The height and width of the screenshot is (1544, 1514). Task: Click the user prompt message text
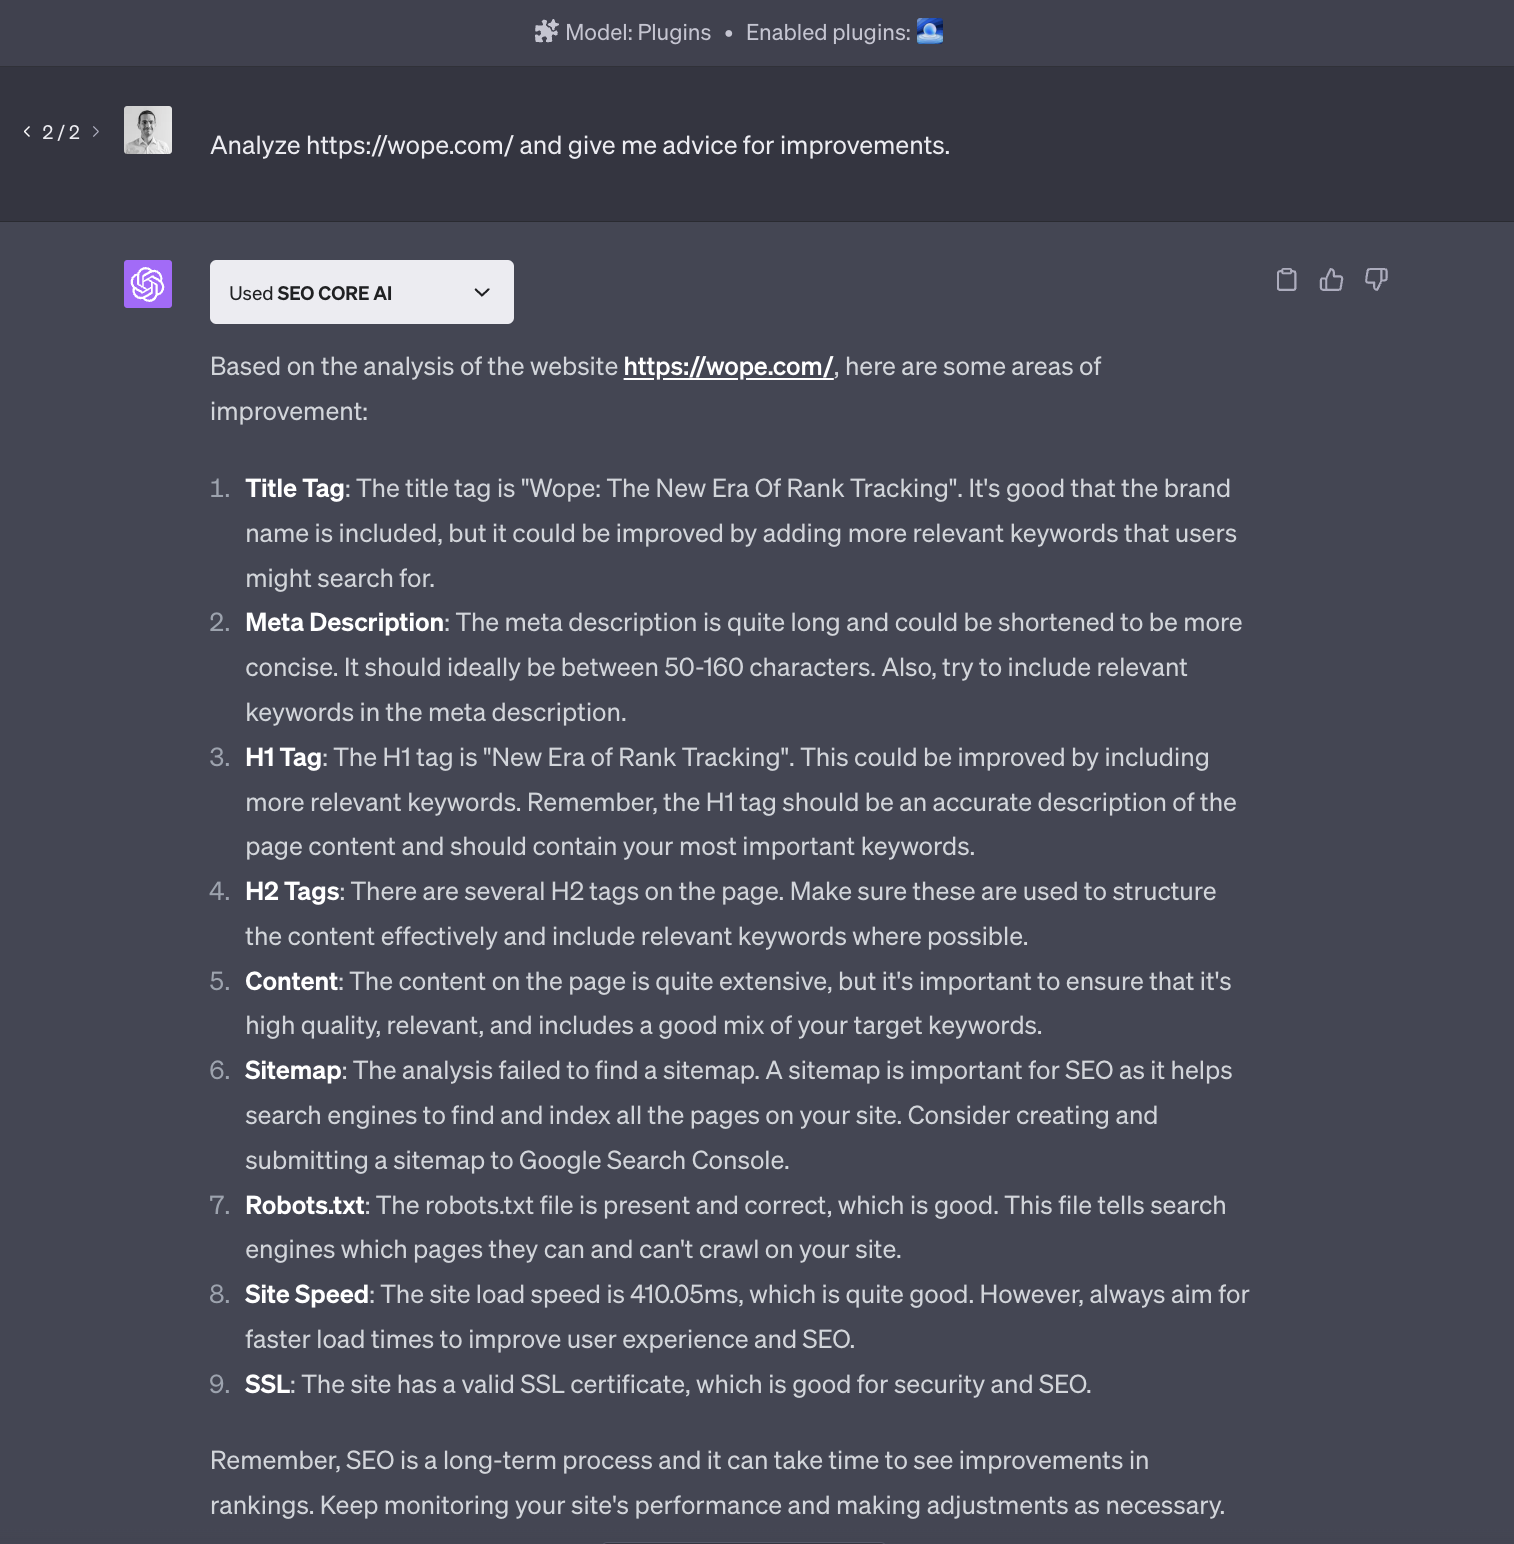pyautogui.click(x=580, y=146)
